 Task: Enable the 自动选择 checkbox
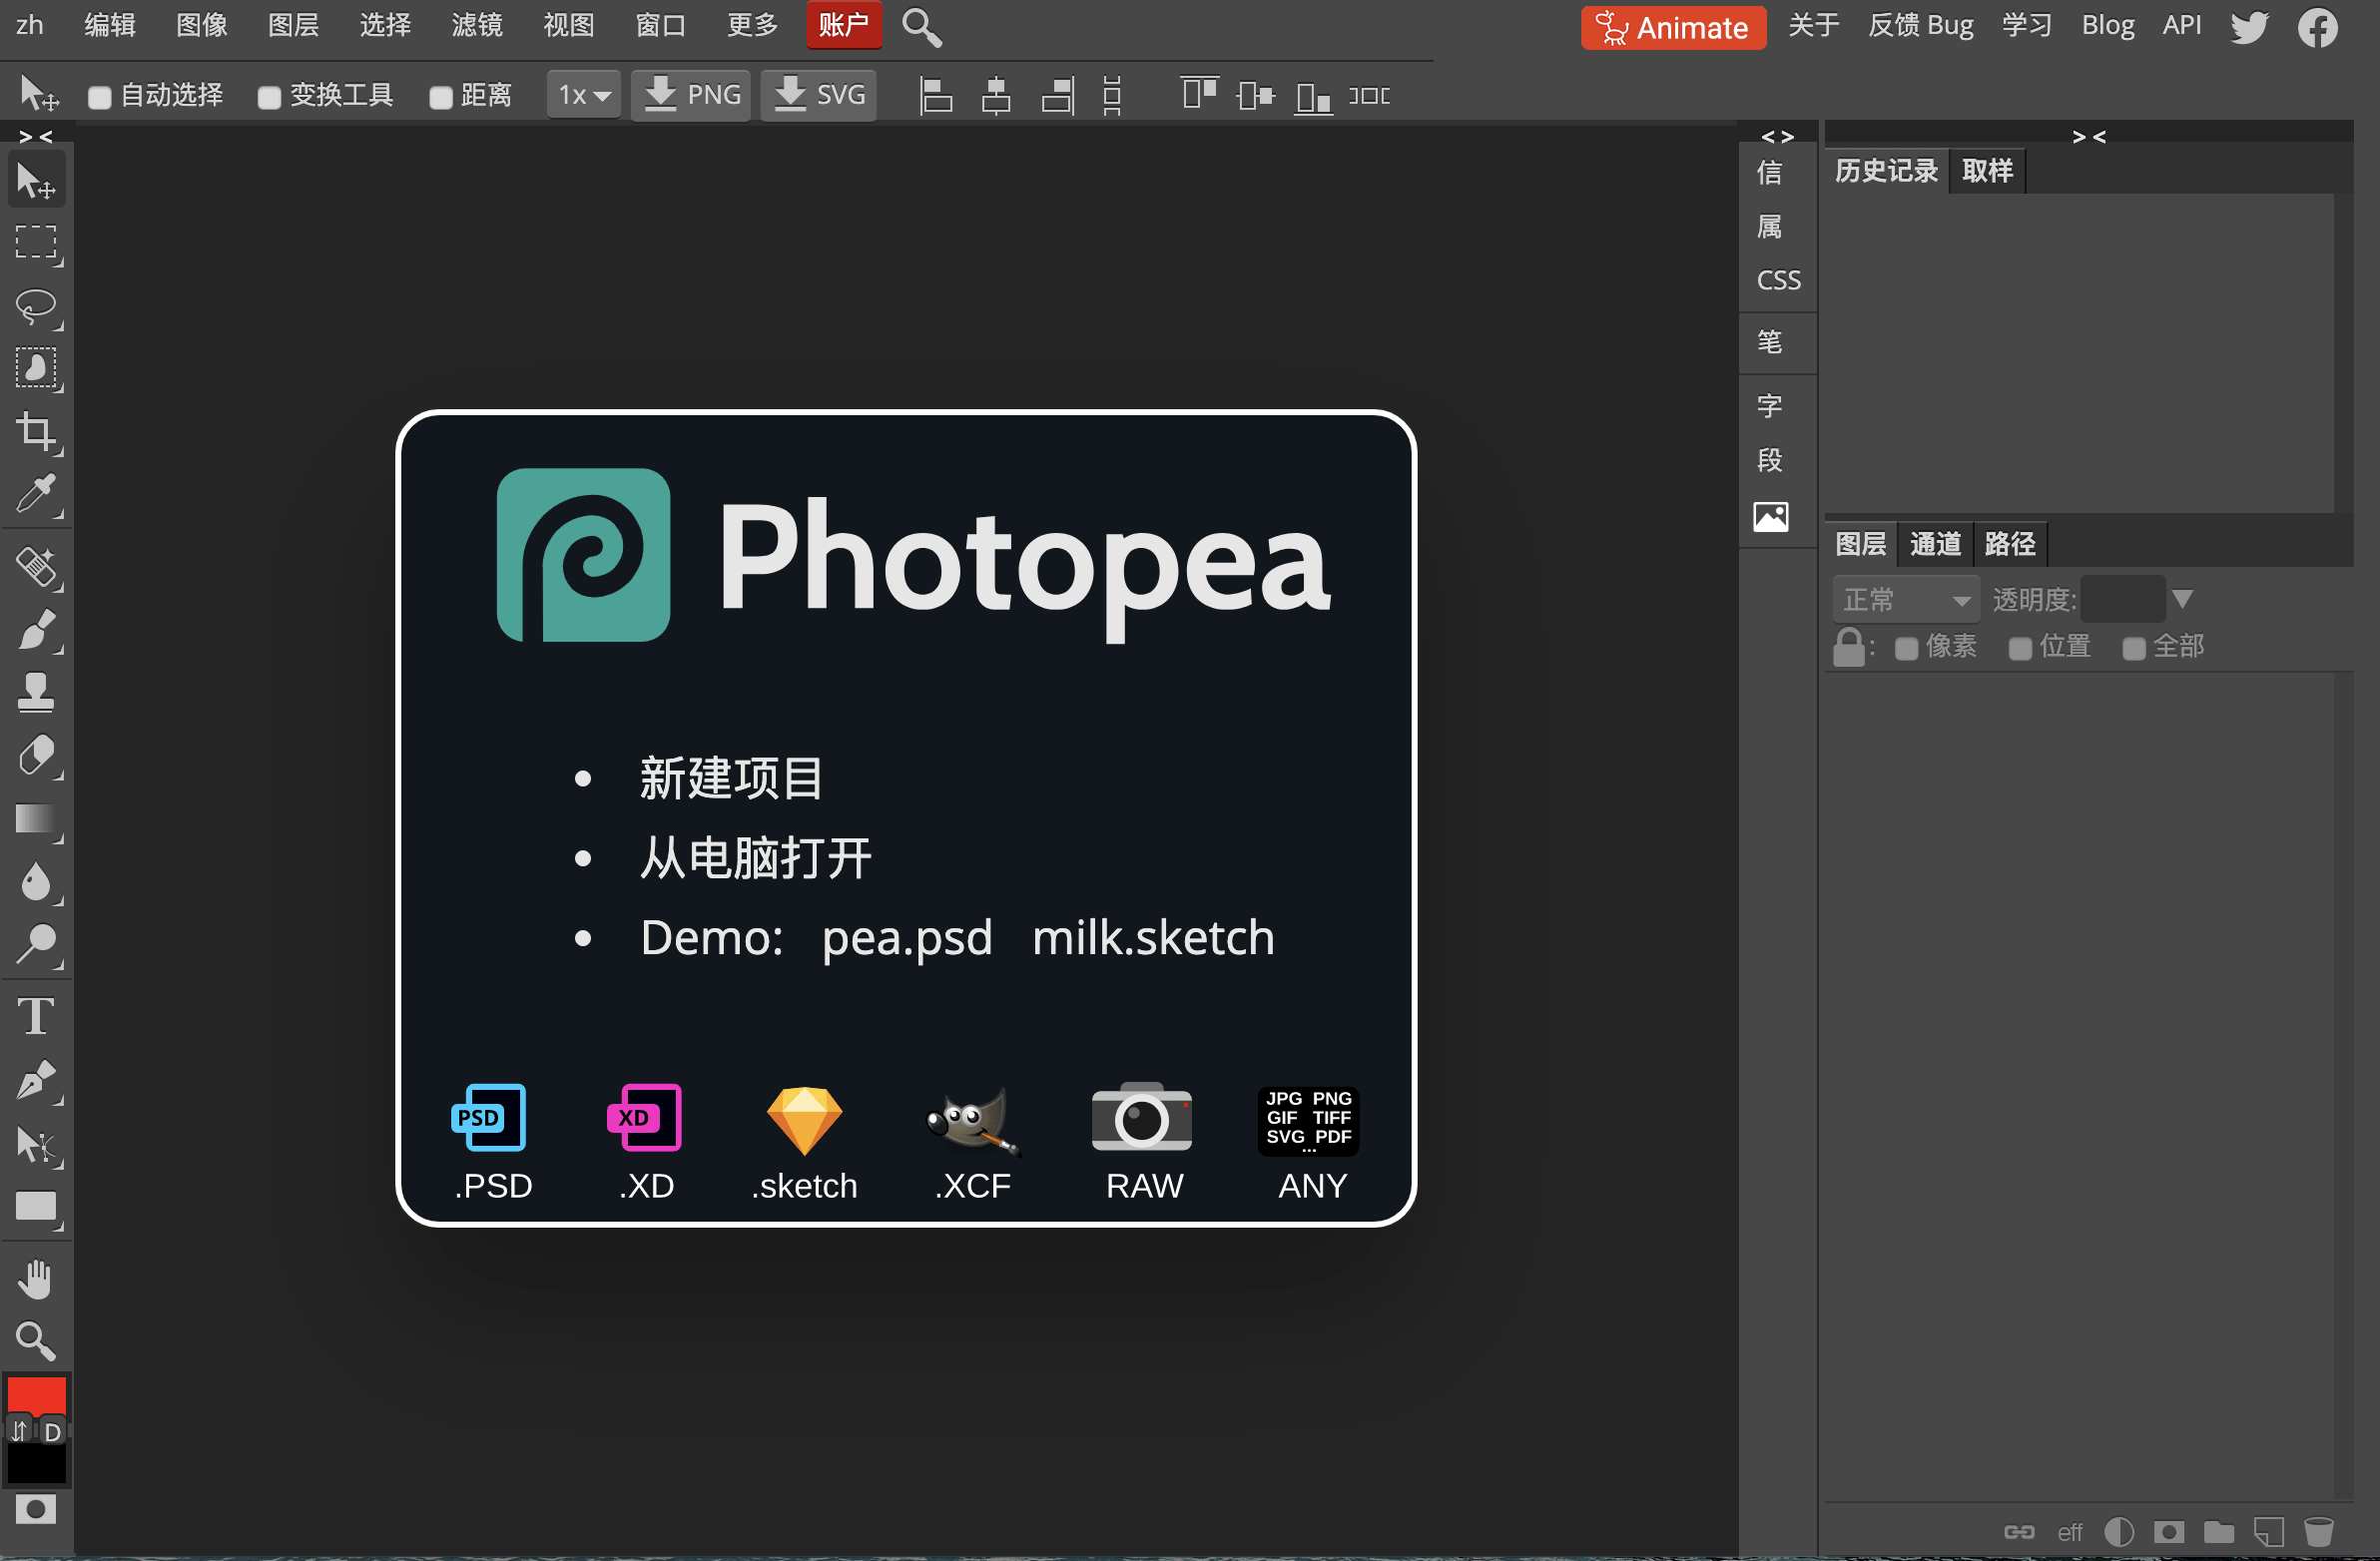[x=99, y=97]
